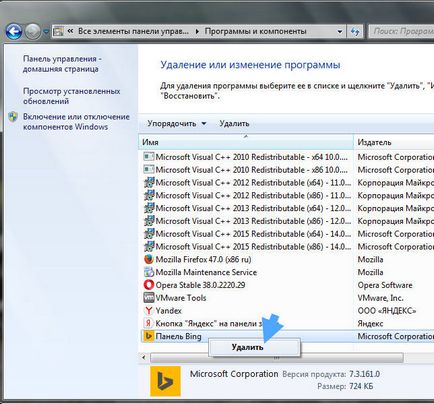434x404 pixels.
Task: Select 'Mozilla Firefox 47.0 (x86 ru)' entry
Action: coord(203,260)
